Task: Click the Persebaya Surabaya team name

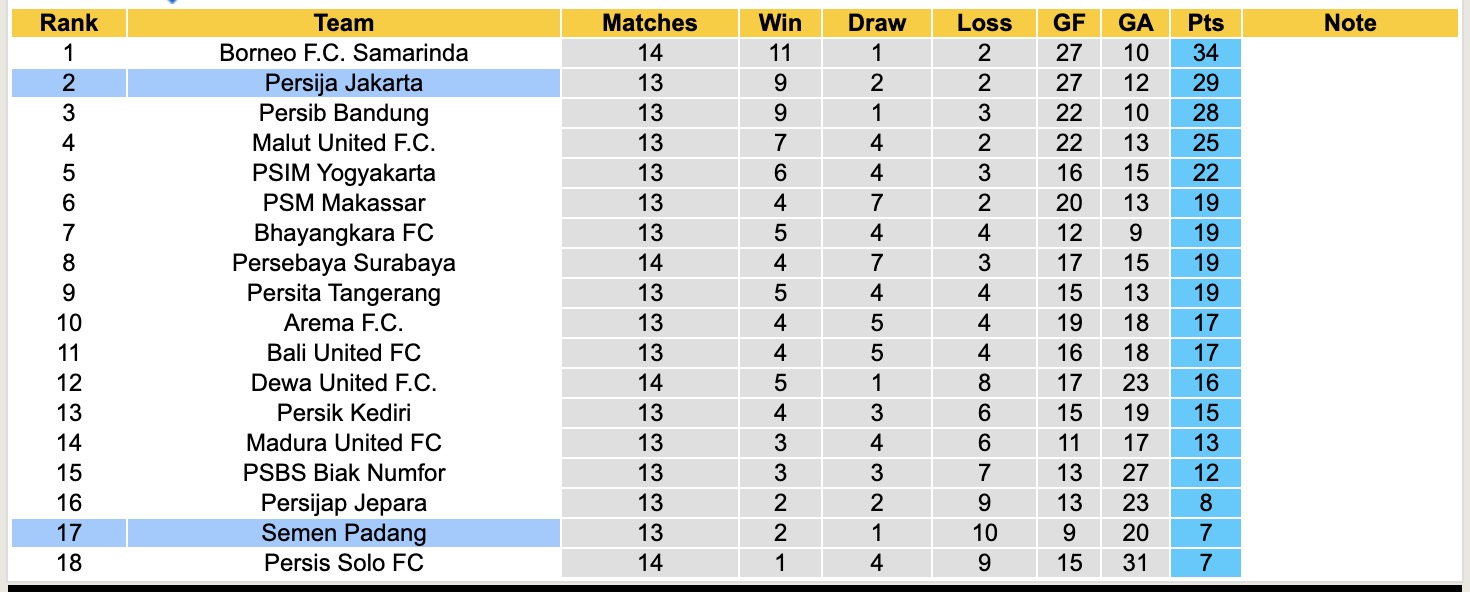Action: pyautogui.click(x=343, y=263)
